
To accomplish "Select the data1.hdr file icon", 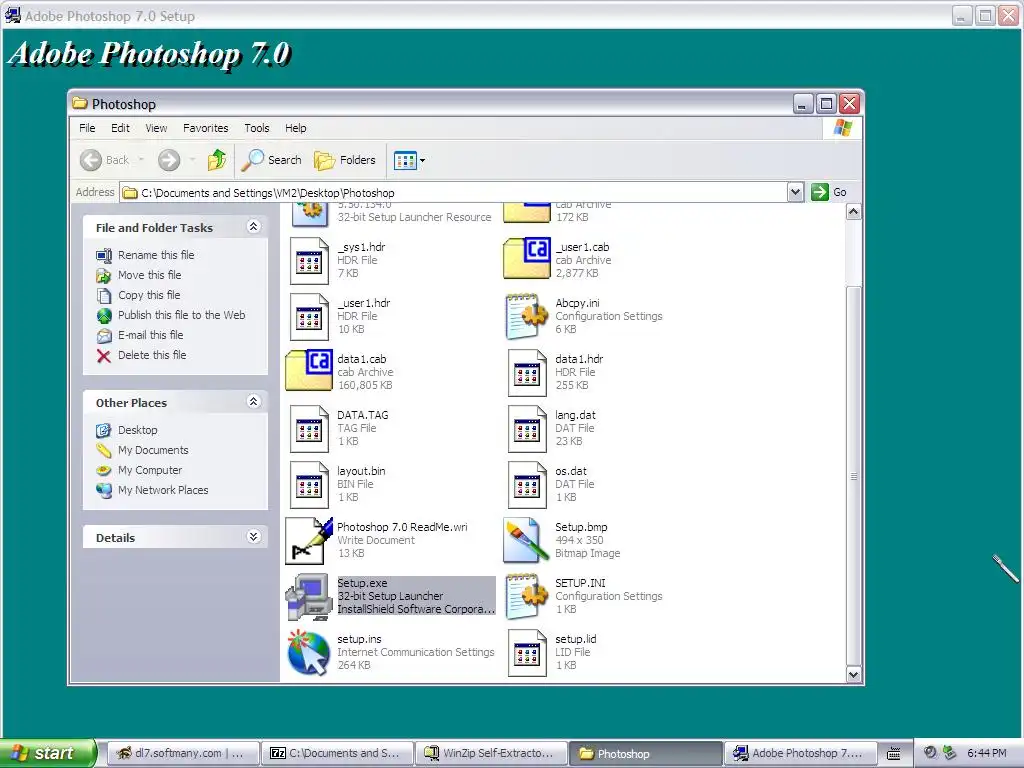I will pos(527,373).
